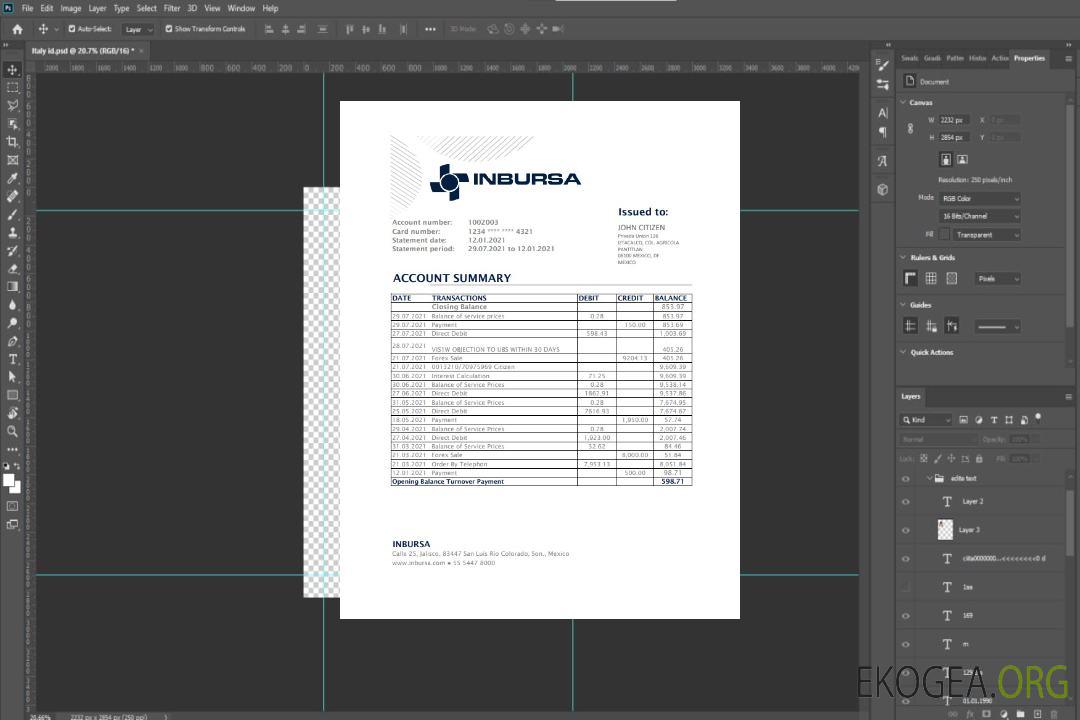Hide Layer 3 via eye icon

(x=906, y=531)
